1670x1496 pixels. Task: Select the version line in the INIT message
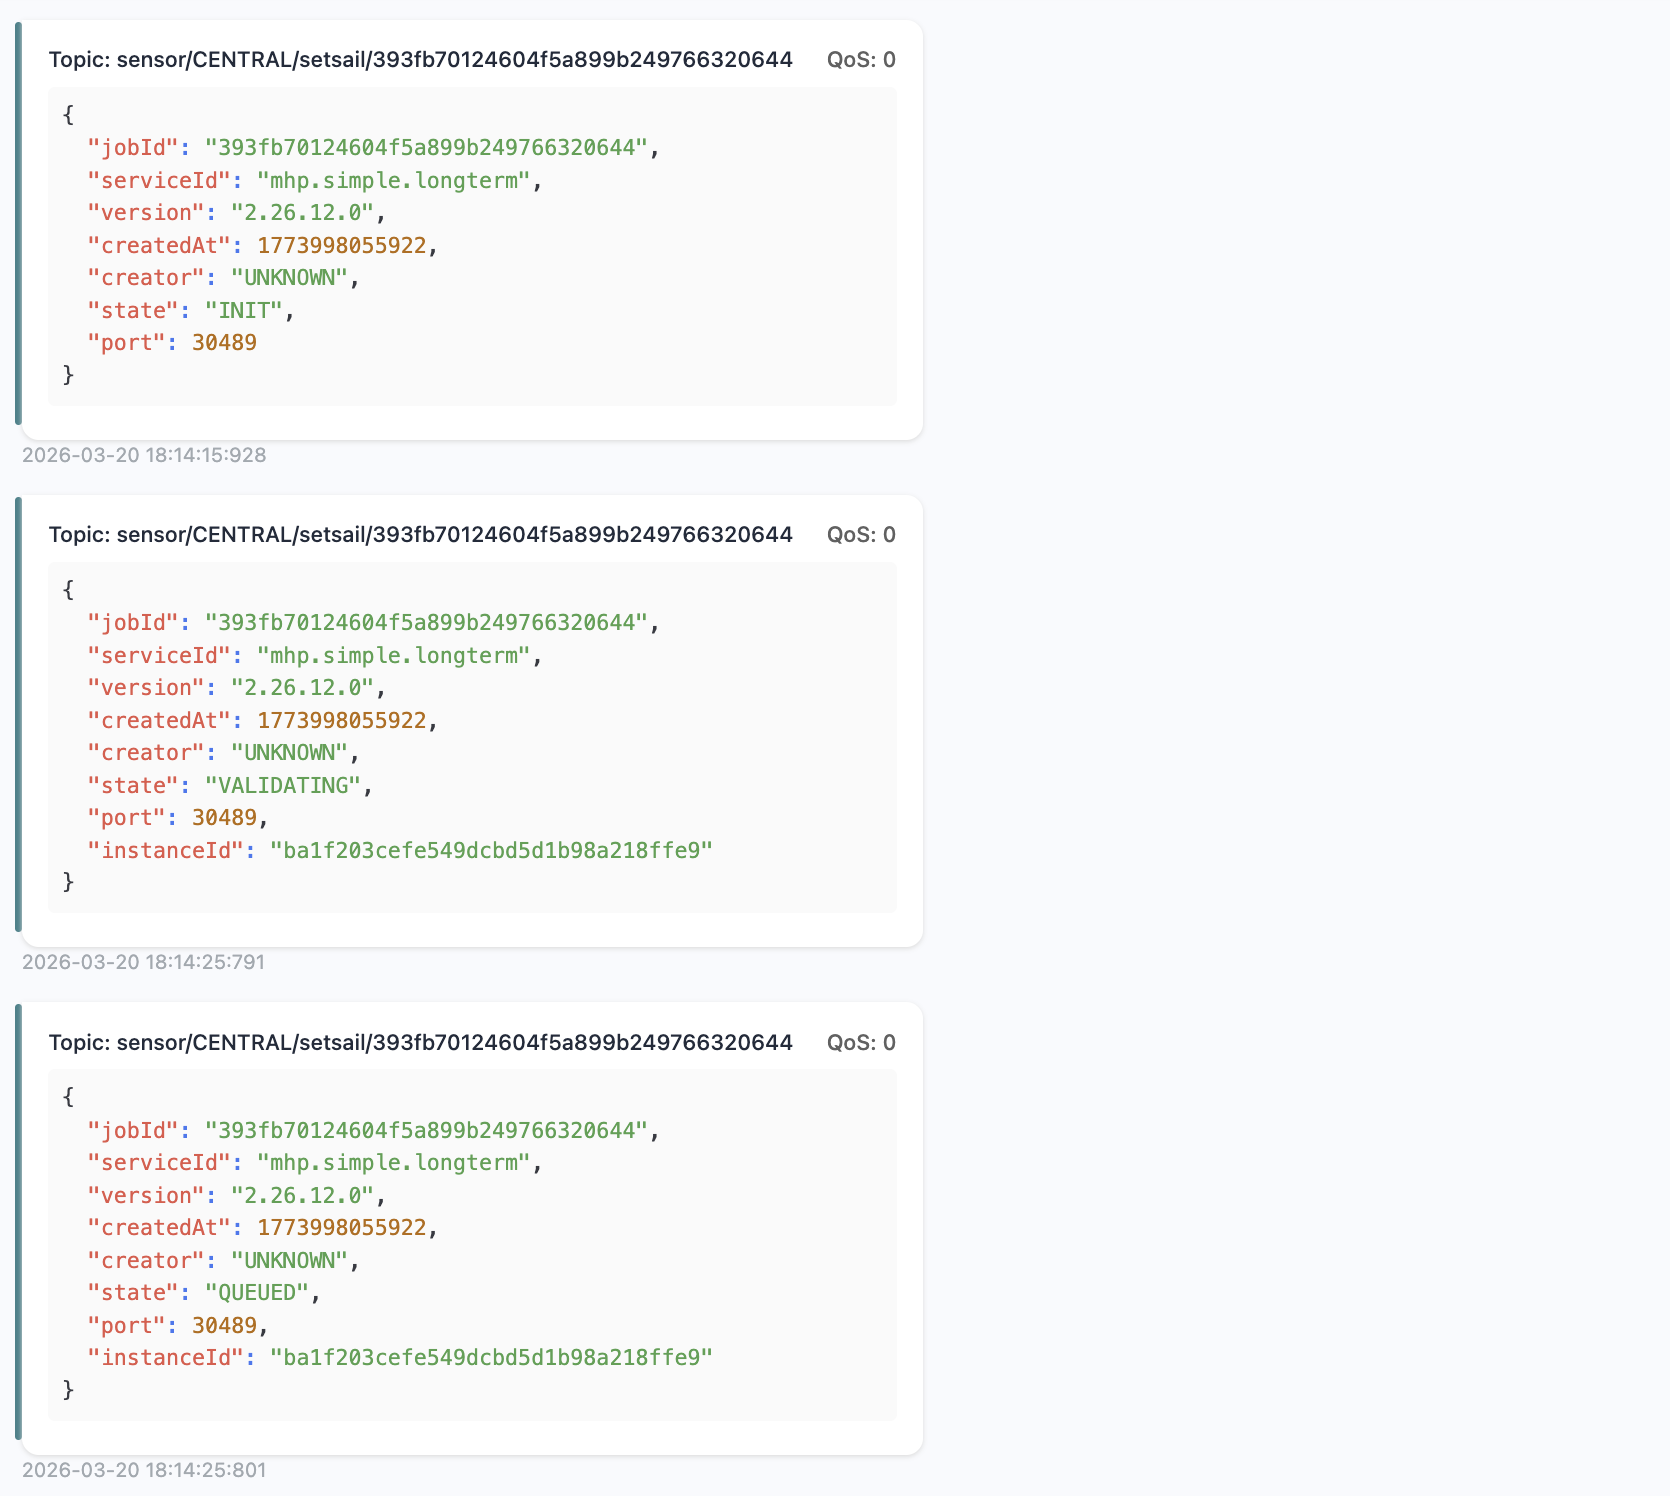pos(236,213)
